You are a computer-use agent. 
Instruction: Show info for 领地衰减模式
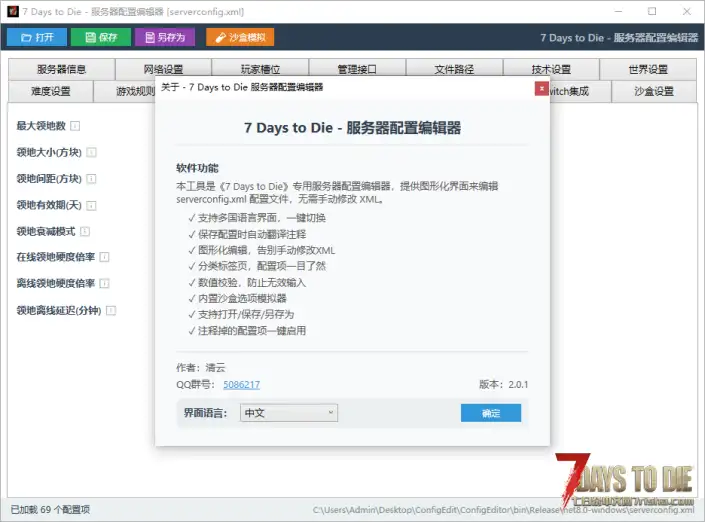click(85, 231)
